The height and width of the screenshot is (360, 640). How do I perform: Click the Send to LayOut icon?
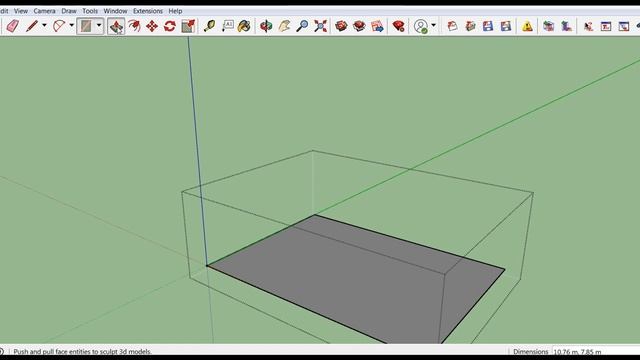tap(377, 26)
